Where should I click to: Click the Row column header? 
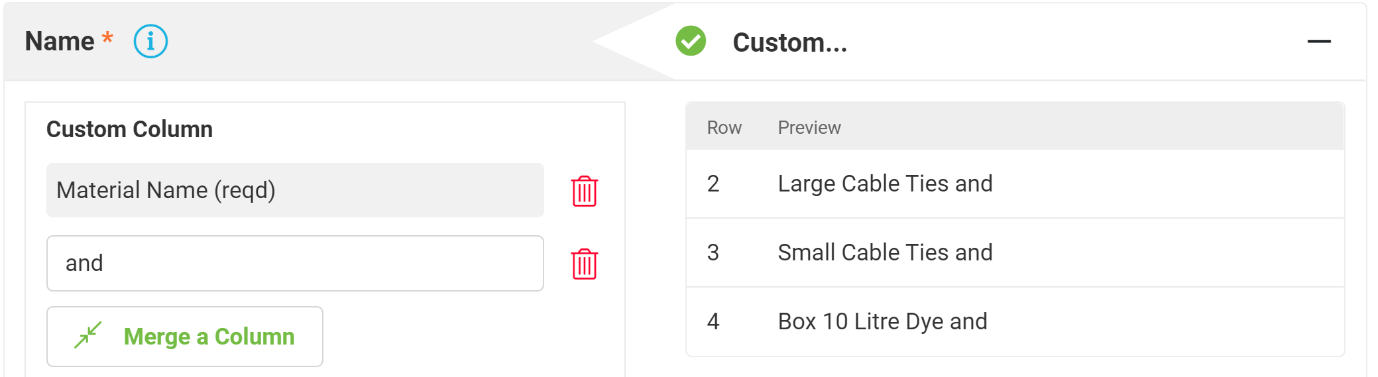coord(724,127)
